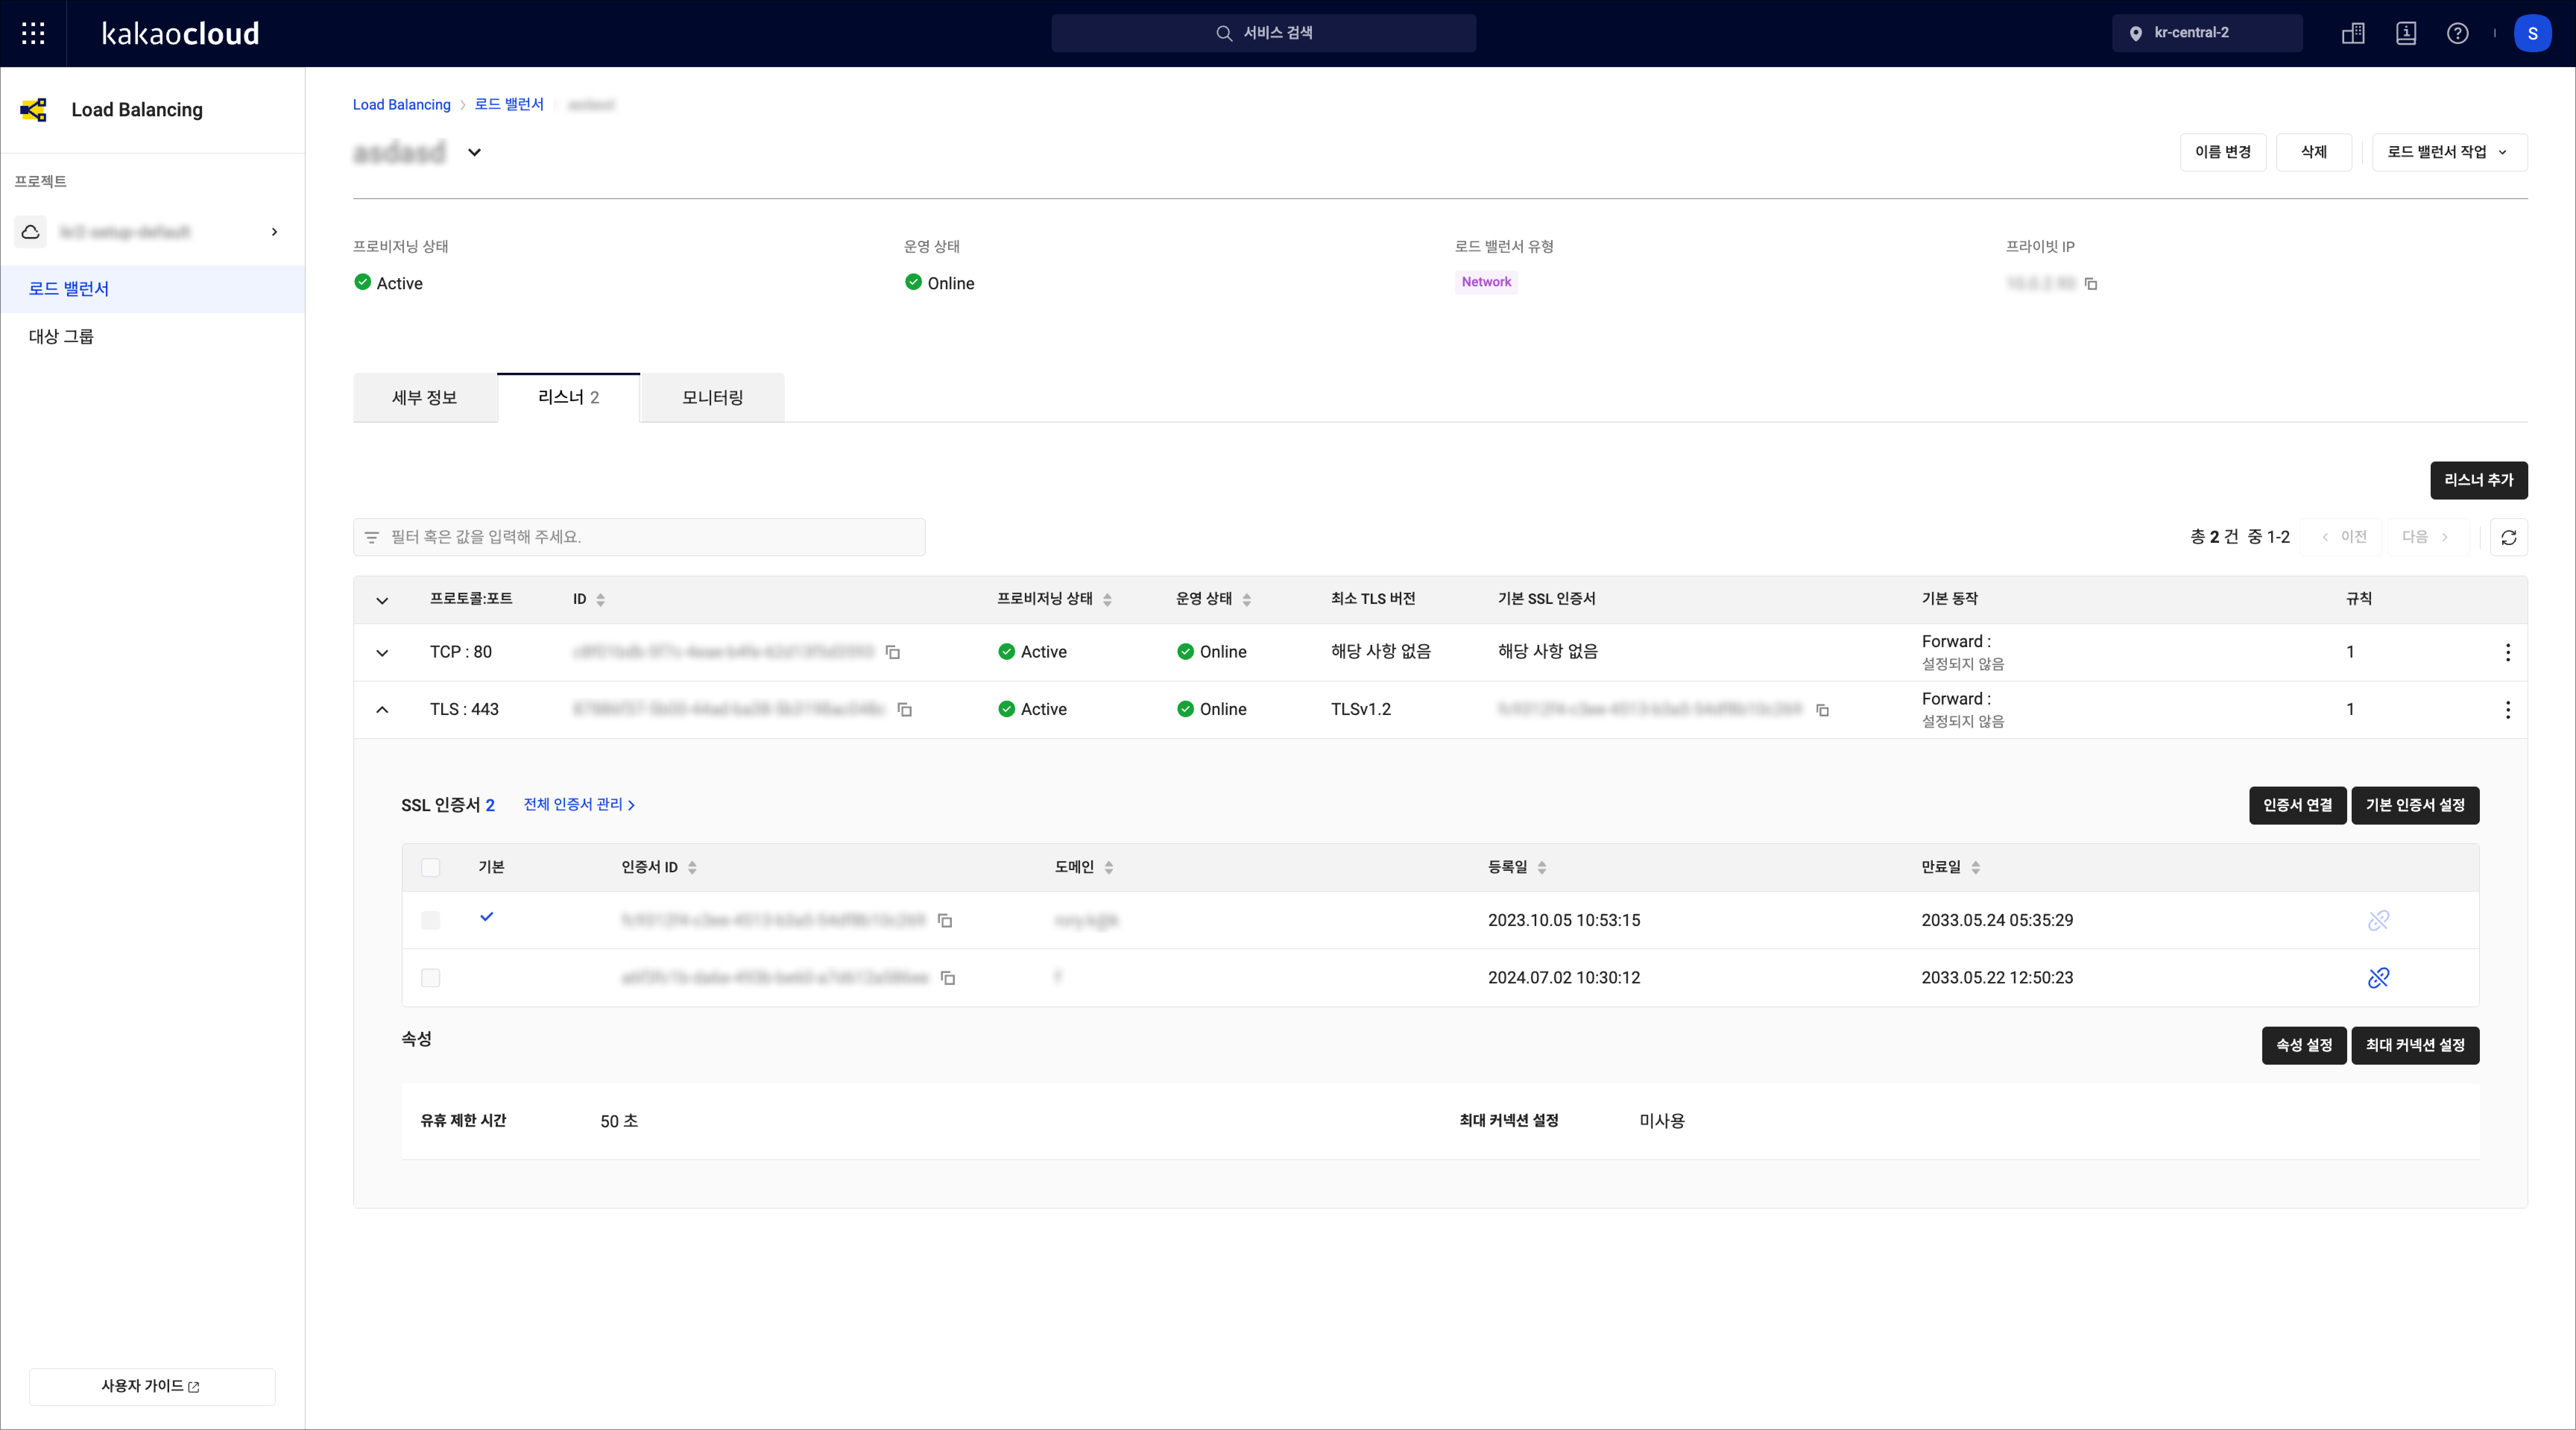
Task: Click the search magnifier icon
Action: (1223, 33)
